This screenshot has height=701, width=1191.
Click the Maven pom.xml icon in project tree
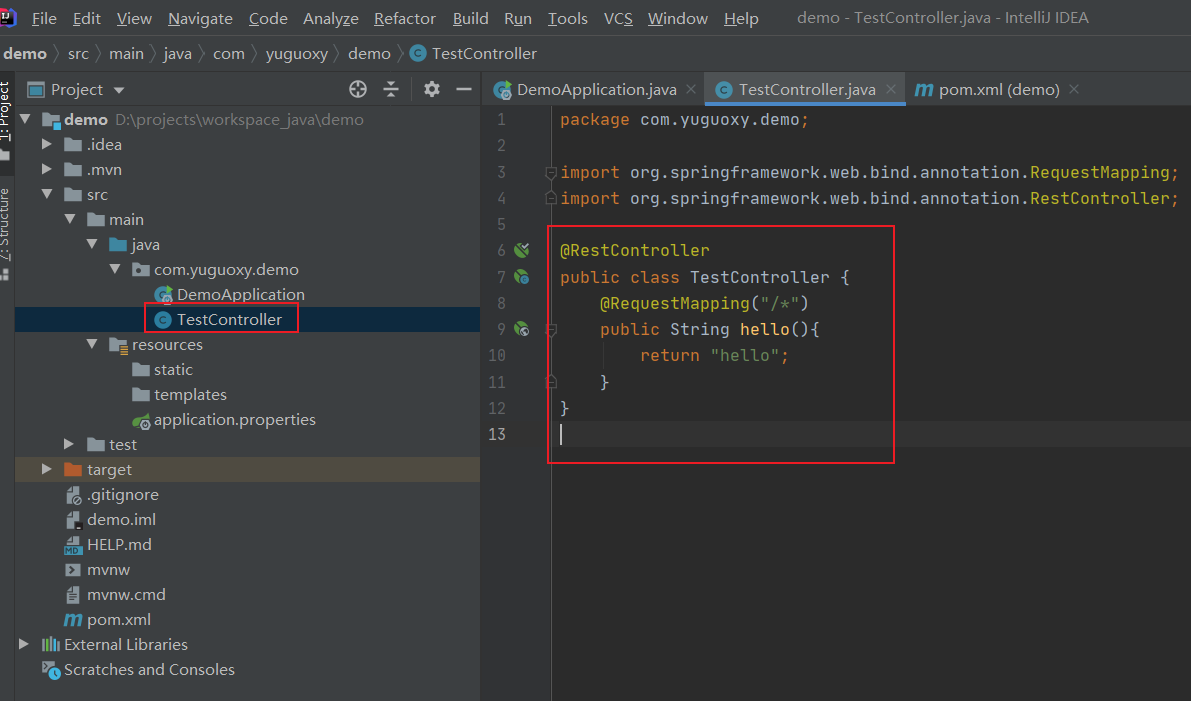pyautogui.click(x=73, y=620)
